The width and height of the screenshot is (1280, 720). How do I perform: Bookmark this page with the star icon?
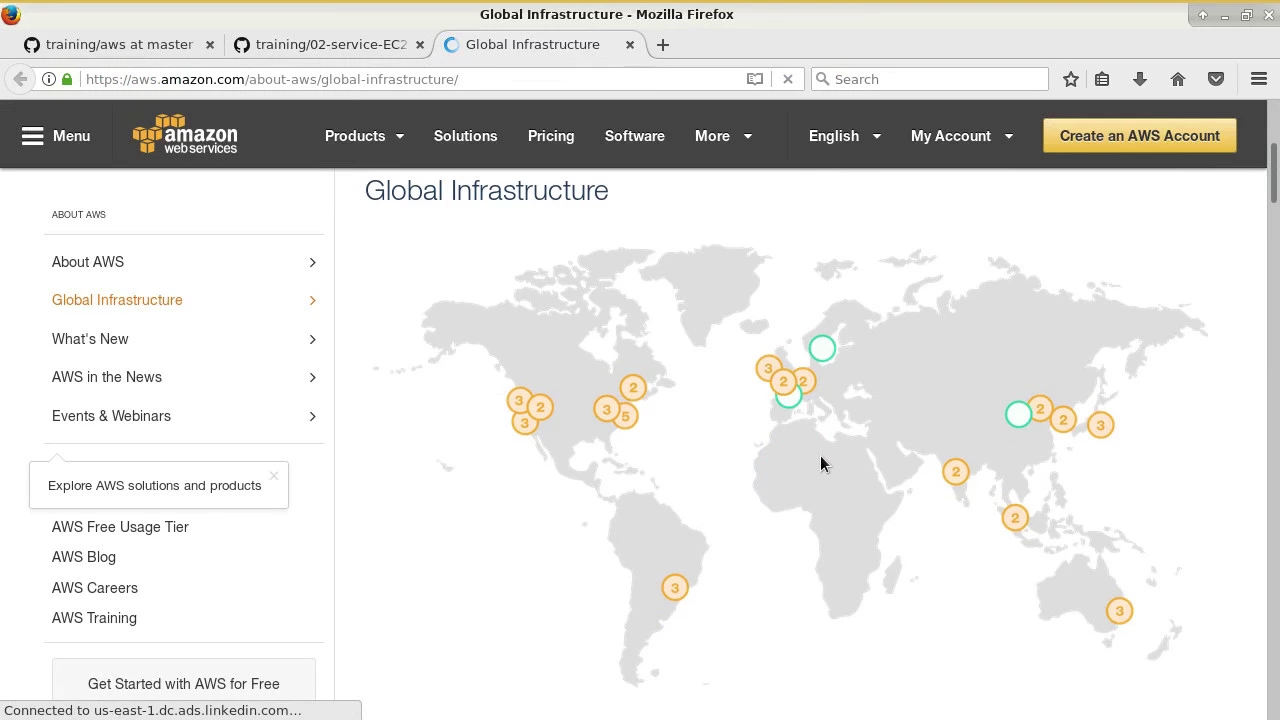point(1071,79)
